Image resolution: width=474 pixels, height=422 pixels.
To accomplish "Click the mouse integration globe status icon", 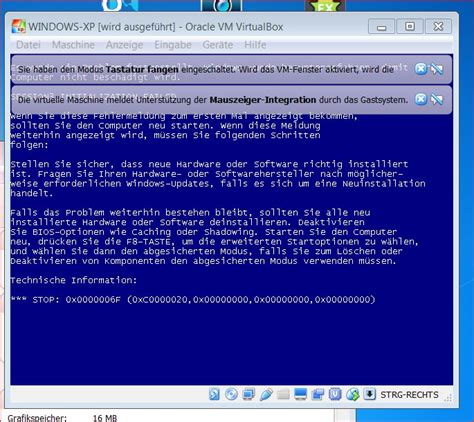I will click(352, 394).
